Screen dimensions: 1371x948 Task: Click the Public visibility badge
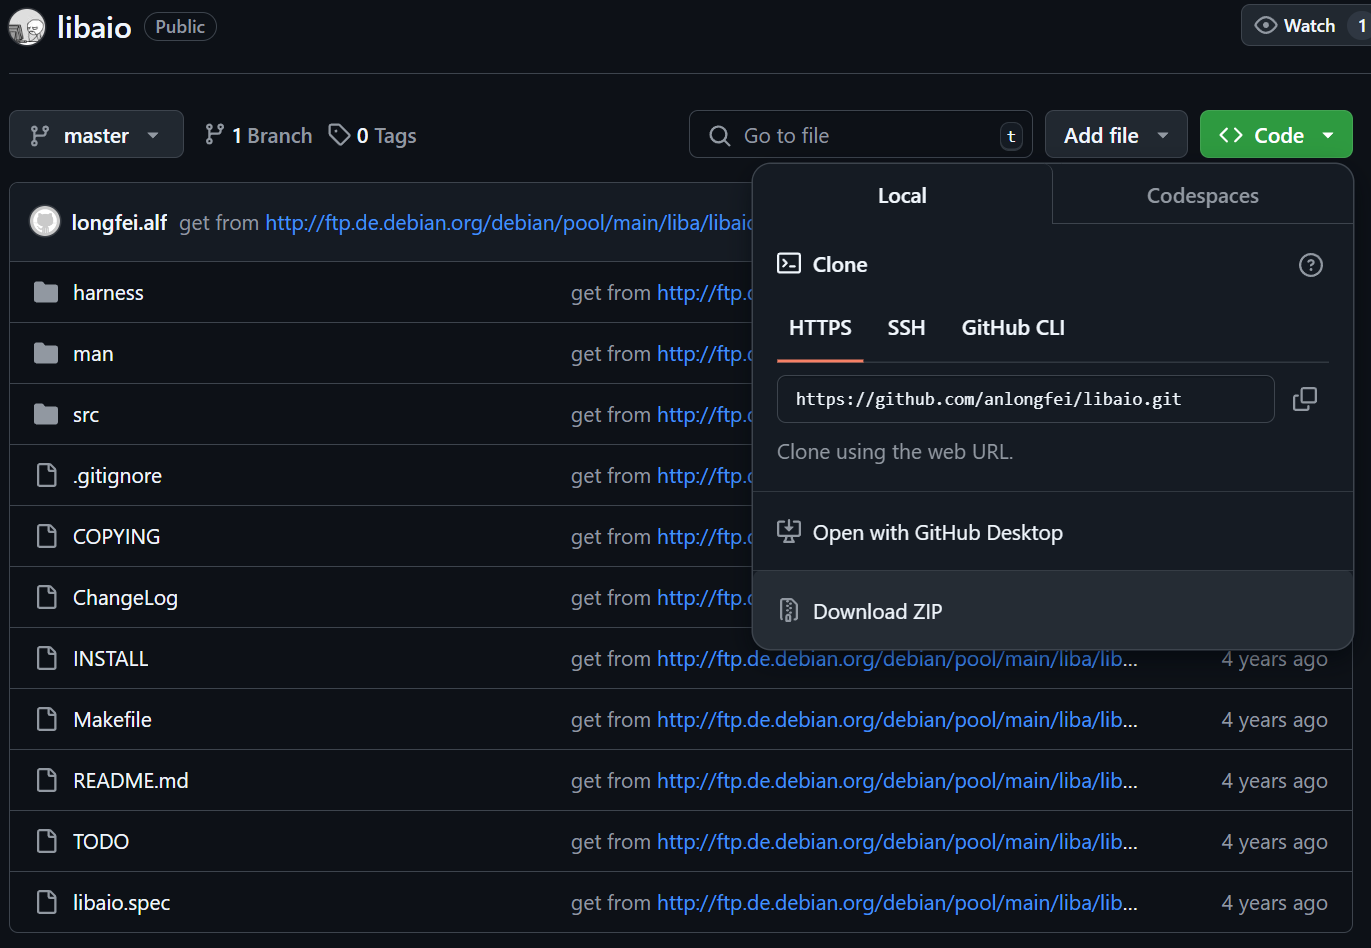(x=180, y=26)
